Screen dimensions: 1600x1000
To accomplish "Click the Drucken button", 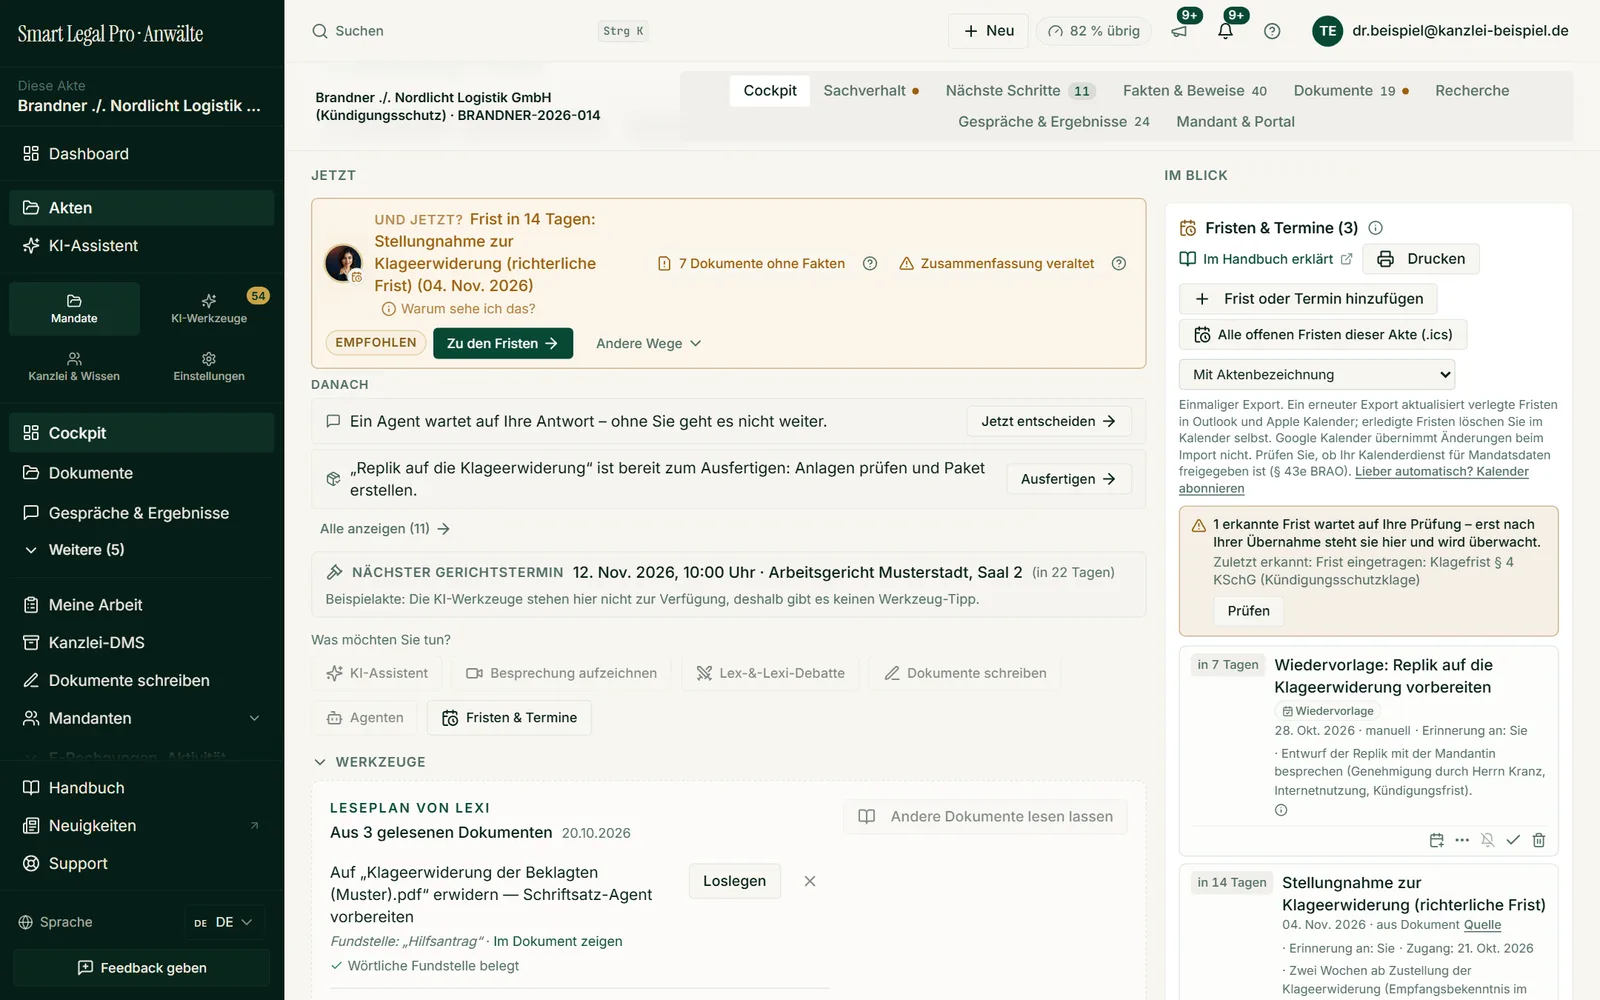I will (x=1421, y=259).
